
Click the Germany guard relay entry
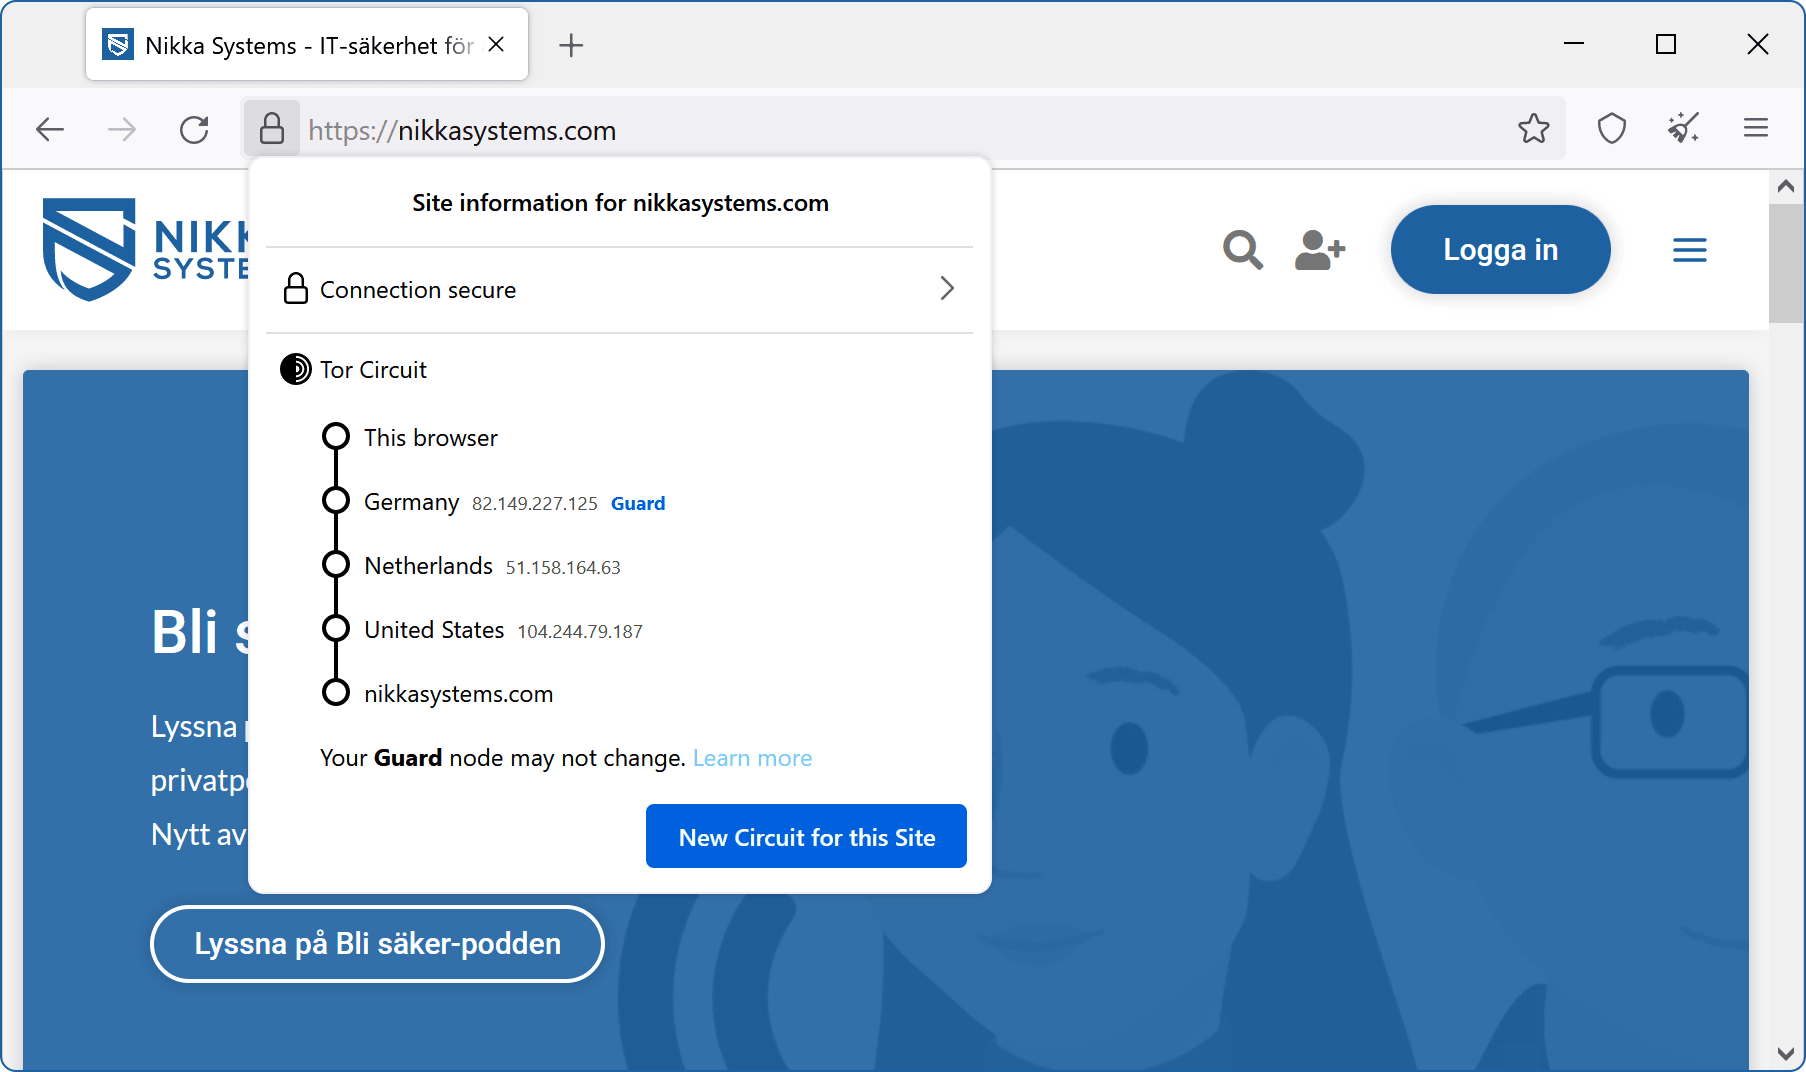click(x=494, y=502)
